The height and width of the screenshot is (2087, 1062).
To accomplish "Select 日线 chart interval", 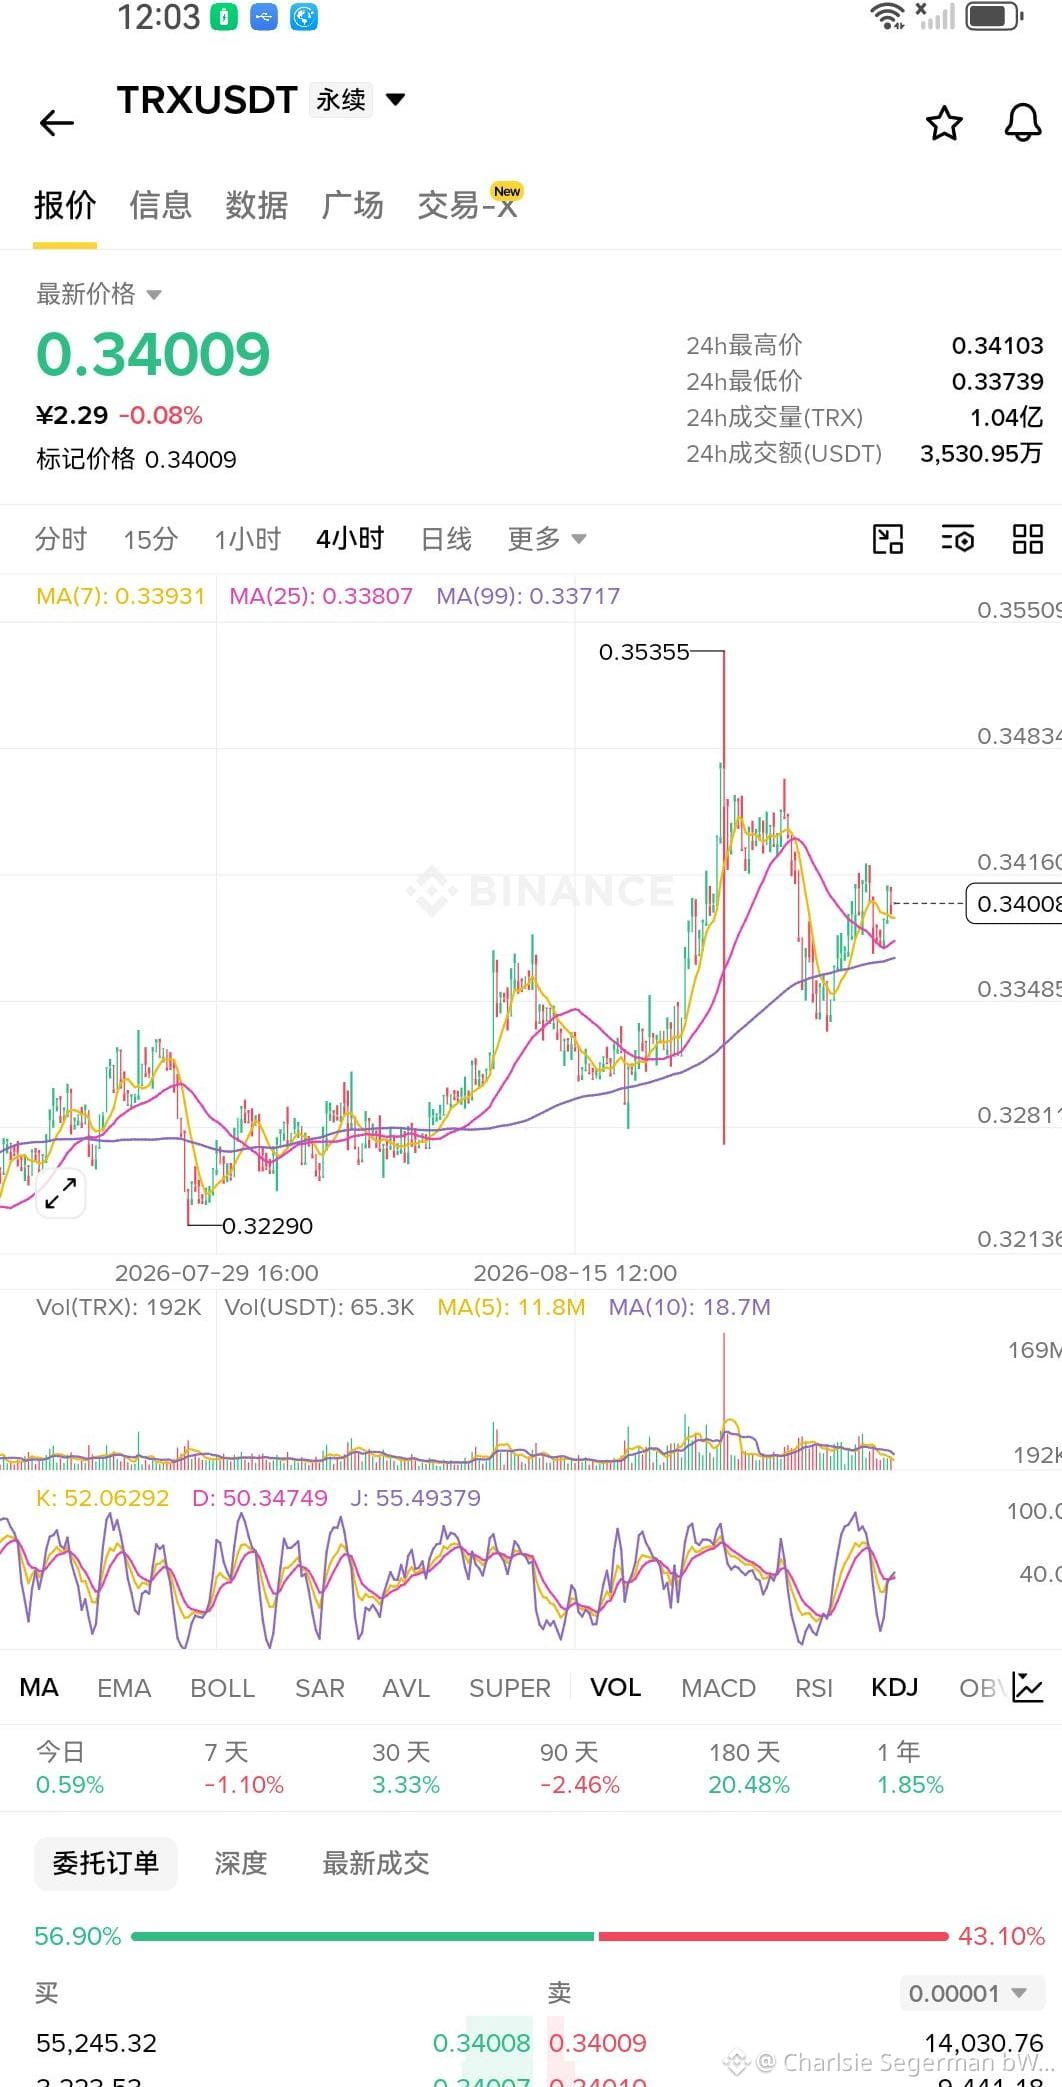I will [446, 539].
